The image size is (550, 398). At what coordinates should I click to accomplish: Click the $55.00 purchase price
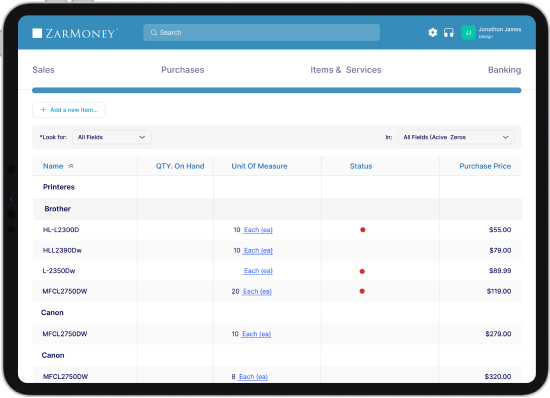click(x=500, y=230)
